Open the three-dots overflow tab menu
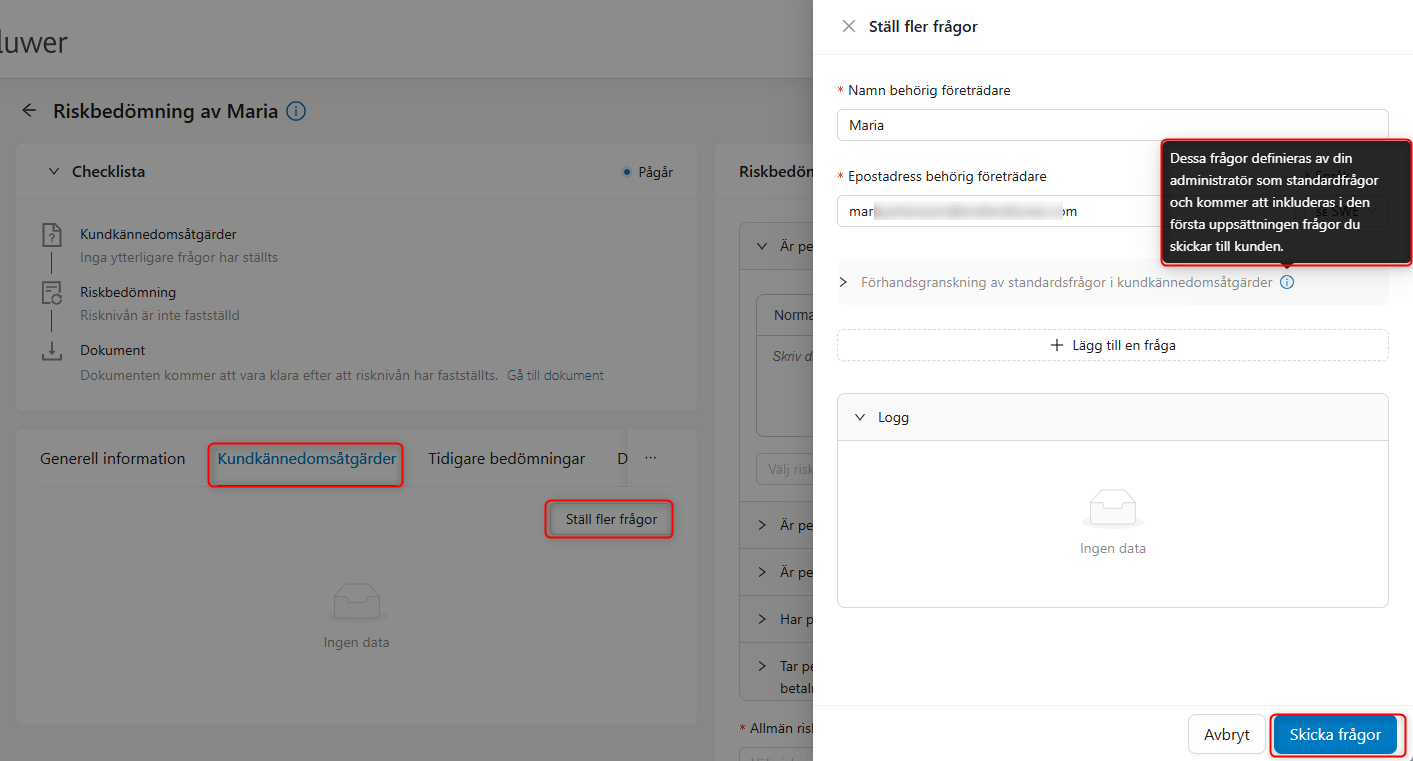Viewport: 1413px width, 761px height. 651,458
